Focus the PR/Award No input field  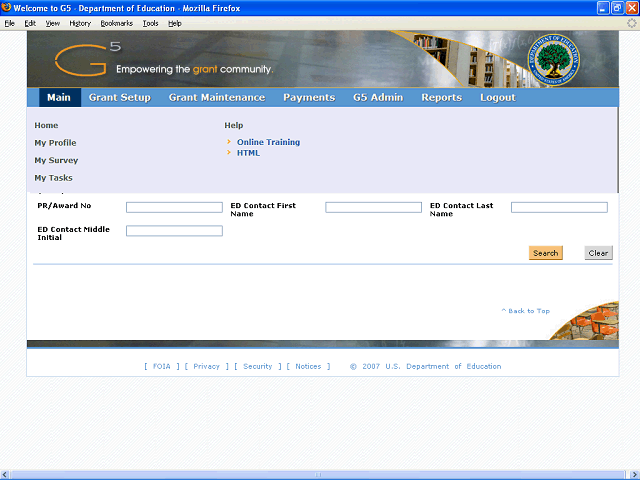point(174,207)
